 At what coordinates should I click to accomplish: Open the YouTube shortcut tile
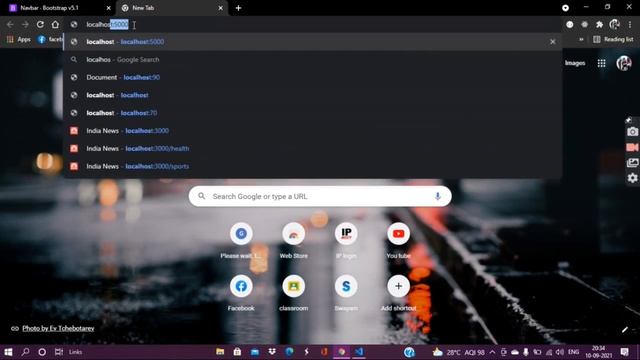[398, 240]
